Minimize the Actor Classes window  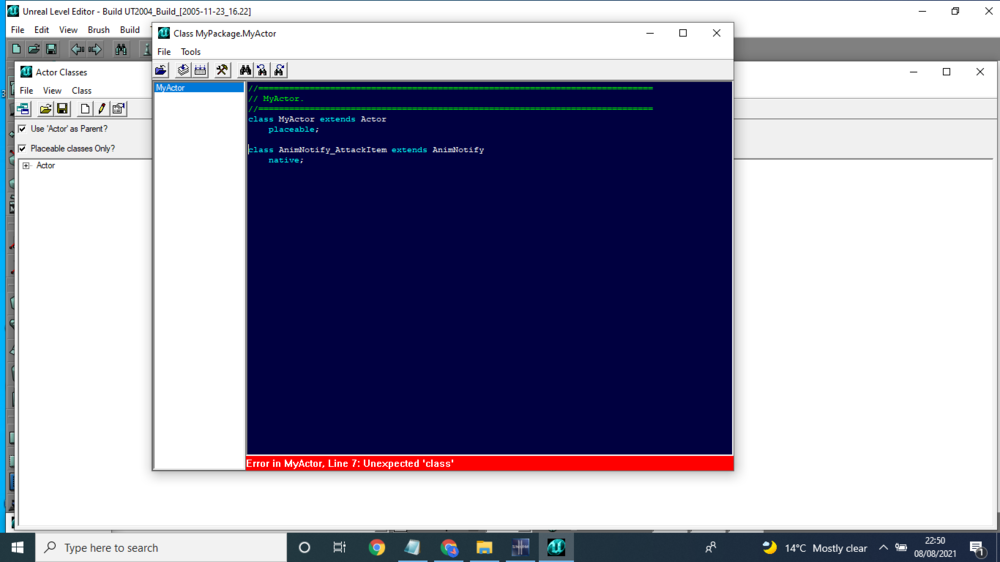(913, 72)
